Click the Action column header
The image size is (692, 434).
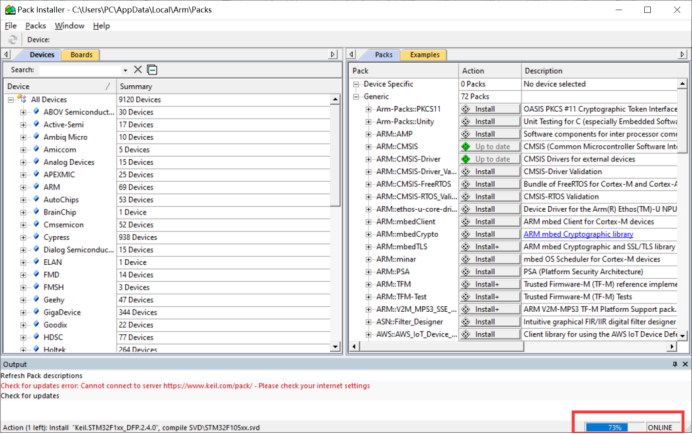tap(490, 71)
